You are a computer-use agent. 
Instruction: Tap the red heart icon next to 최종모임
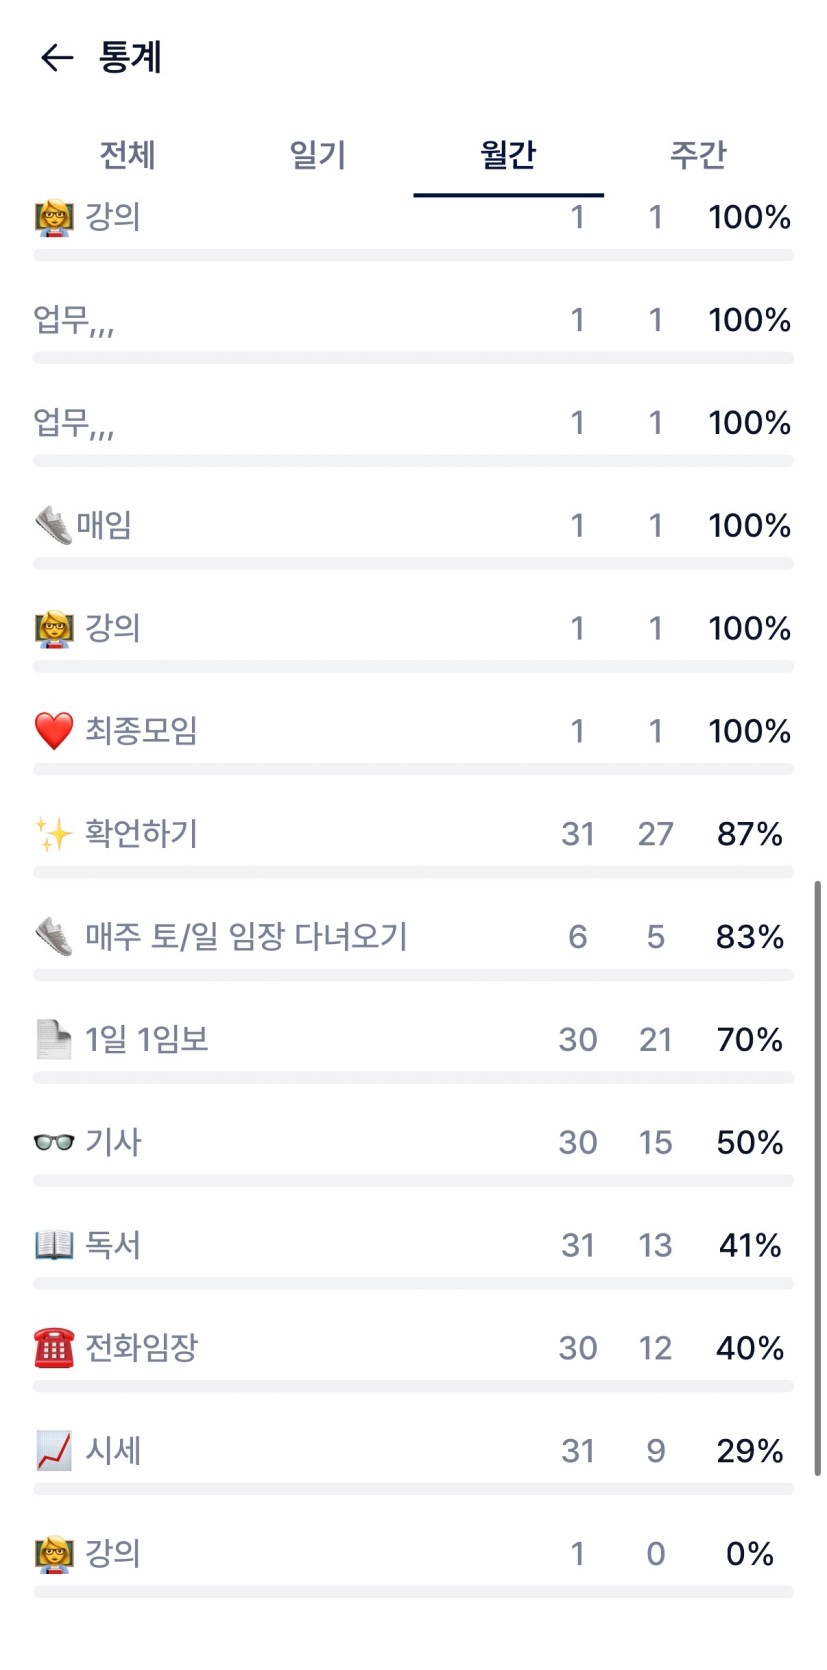(x=54, y=731)
